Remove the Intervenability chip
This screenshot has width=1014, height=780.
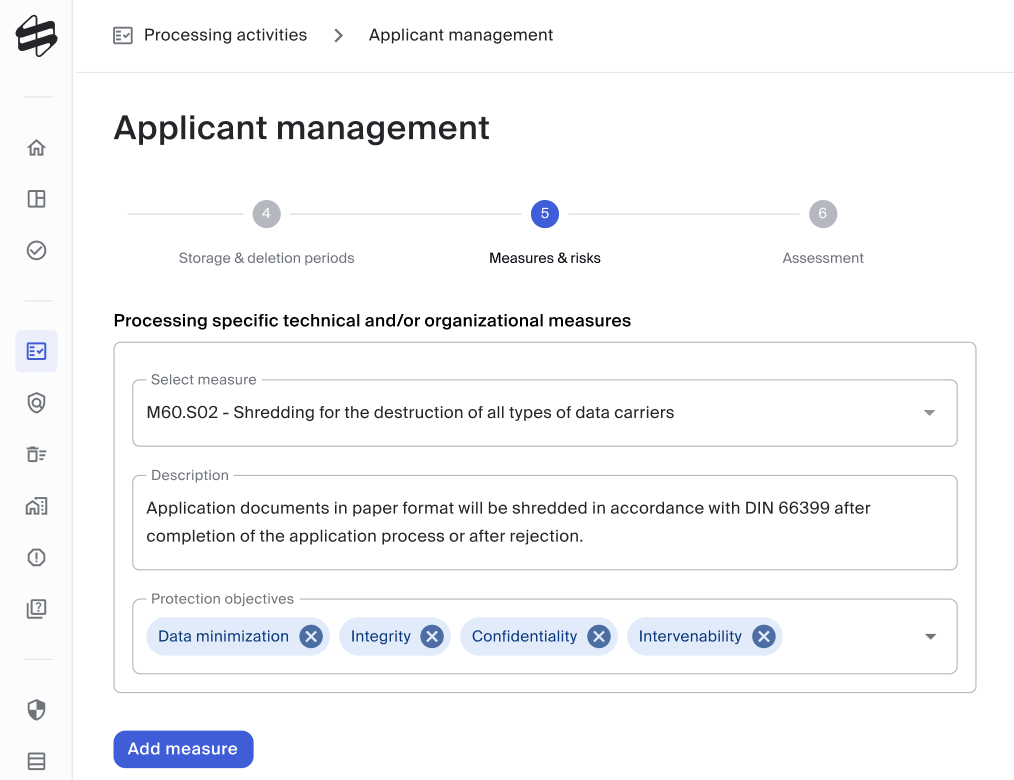764,636
